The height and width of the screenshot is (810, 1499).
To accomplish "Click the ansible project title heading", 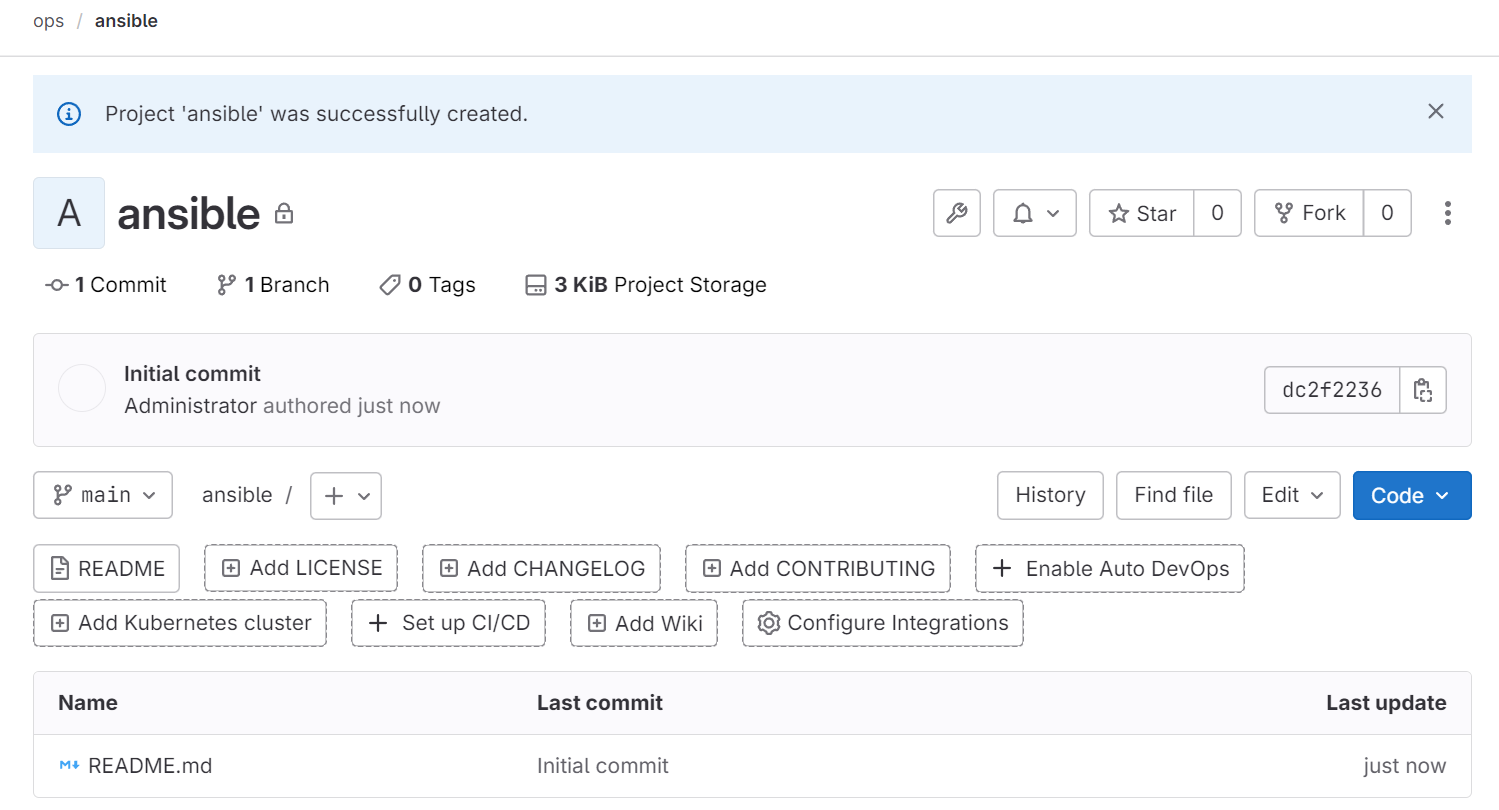I will click(x=189, y=213).
